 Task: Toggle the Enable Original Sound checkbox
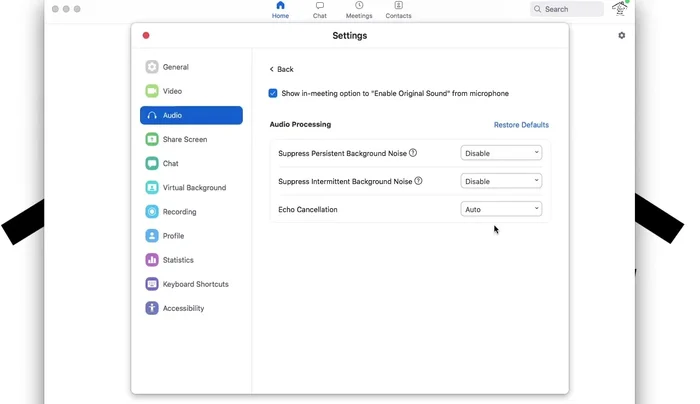(273, 93)
